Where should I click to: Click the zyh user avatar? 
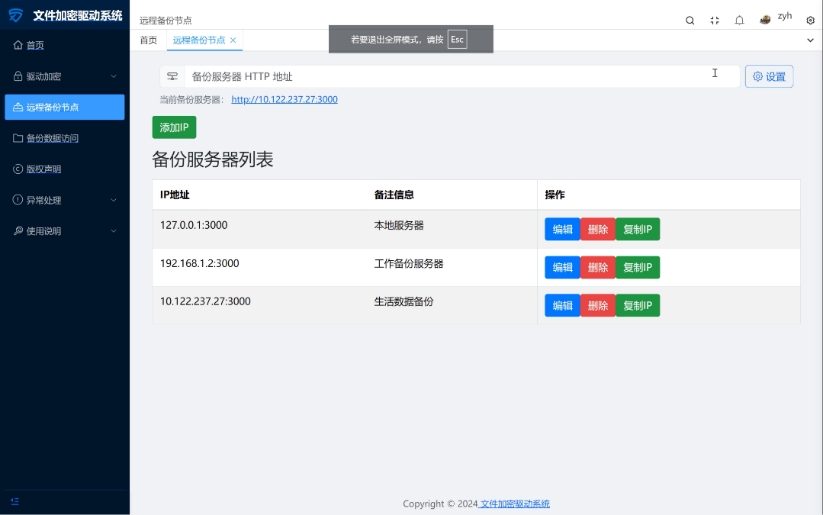(x=766, y=19)
